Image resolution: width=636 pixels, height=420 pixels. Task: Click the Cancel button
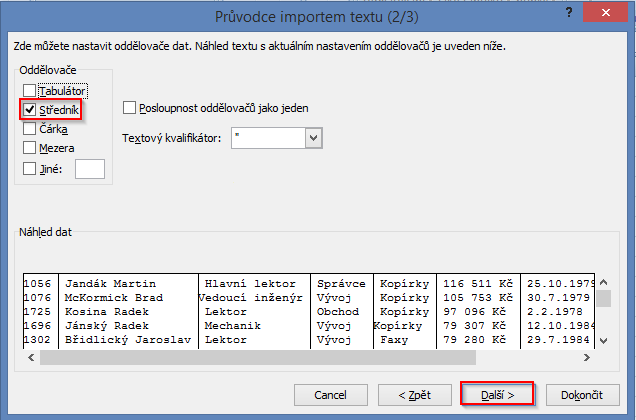pos(331,395)
